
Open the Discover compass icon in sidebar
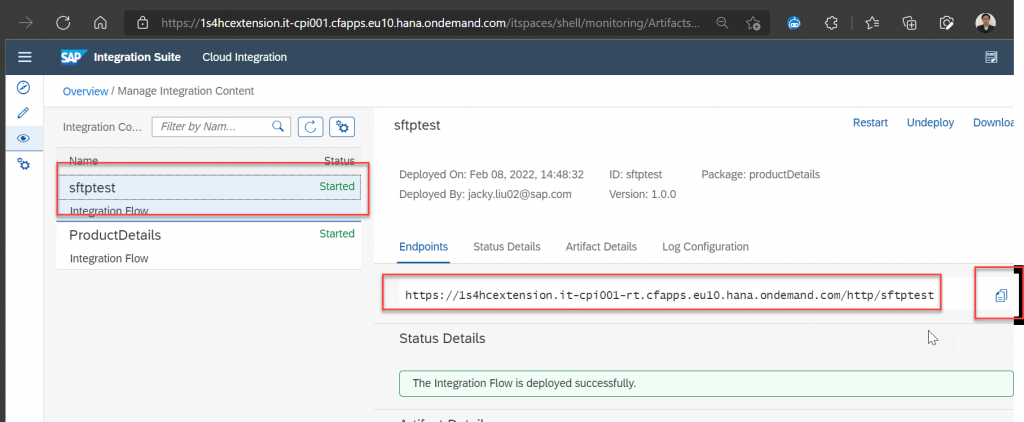24,87
